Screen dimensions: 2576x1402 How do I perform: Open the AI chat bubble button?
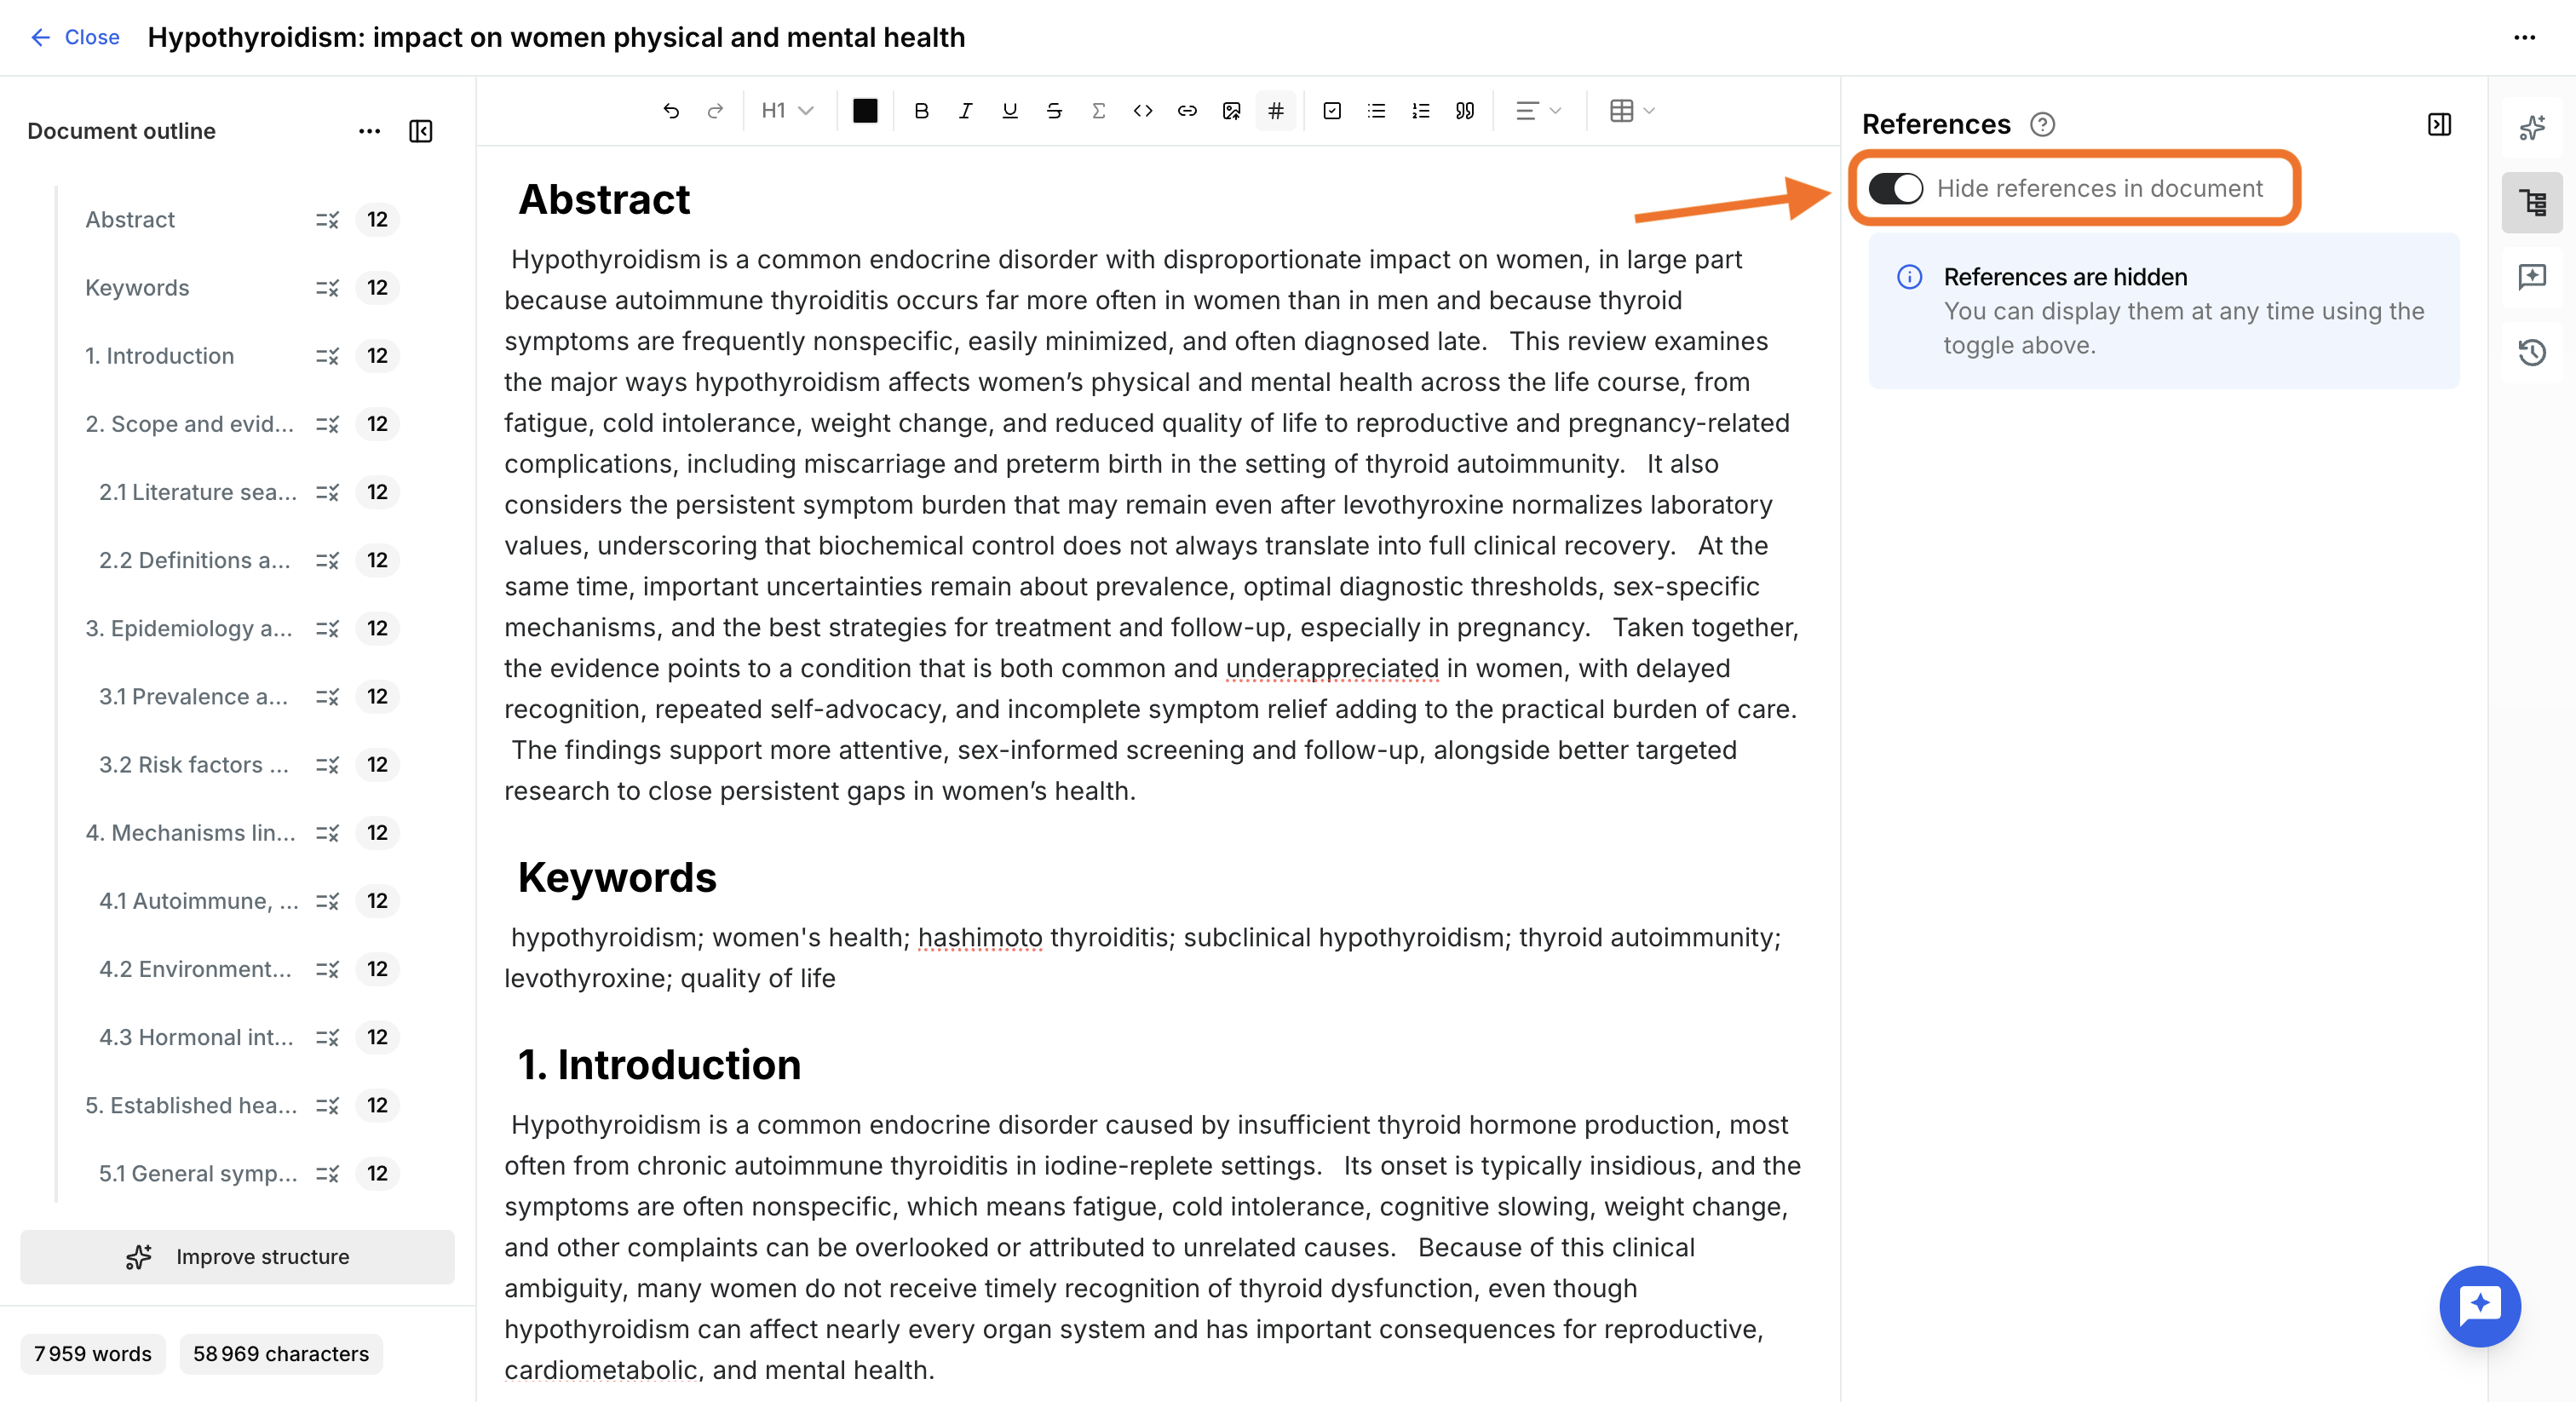[x=2480, y=1306]
